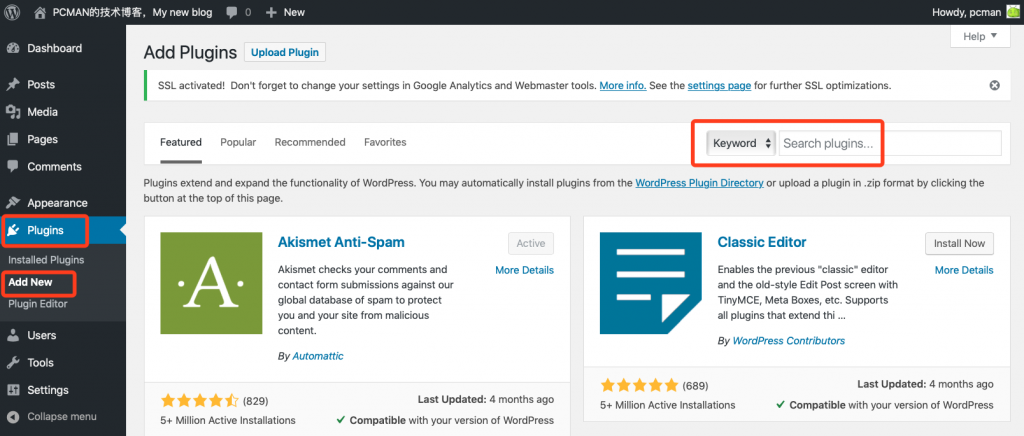
Task: Click the WordPress logo icon
Action: (x=13, y=12)
